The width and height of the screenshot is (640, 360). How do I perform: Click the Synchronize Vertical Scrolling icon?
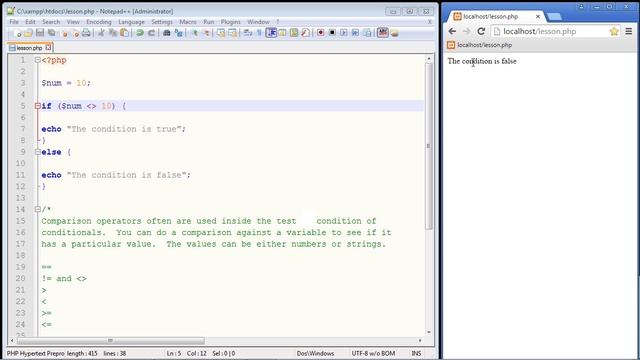[x=221, y=33]
